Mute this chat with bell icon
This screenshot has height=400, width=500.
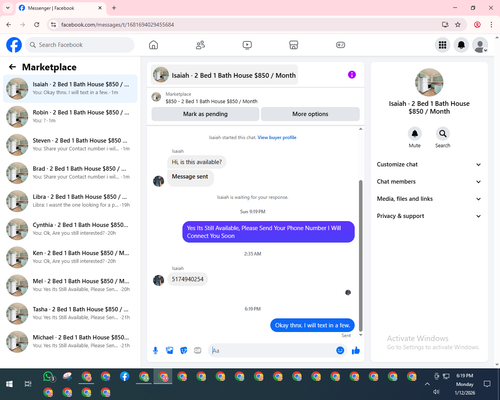pos(414,134)
